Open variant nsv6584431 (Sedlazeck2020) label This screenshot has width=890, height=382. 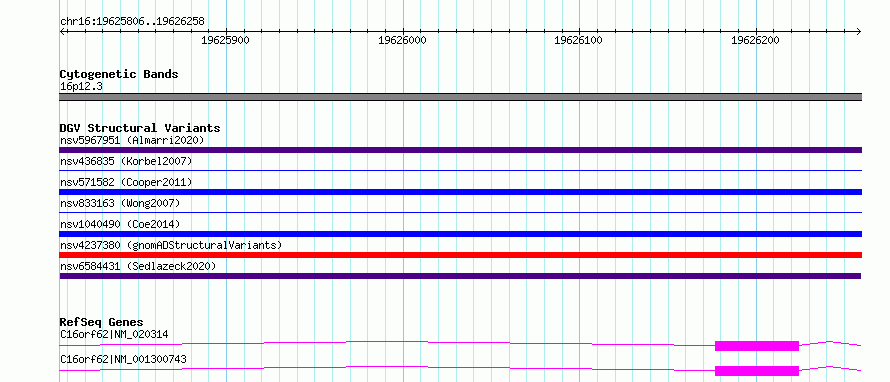point(138,266)
